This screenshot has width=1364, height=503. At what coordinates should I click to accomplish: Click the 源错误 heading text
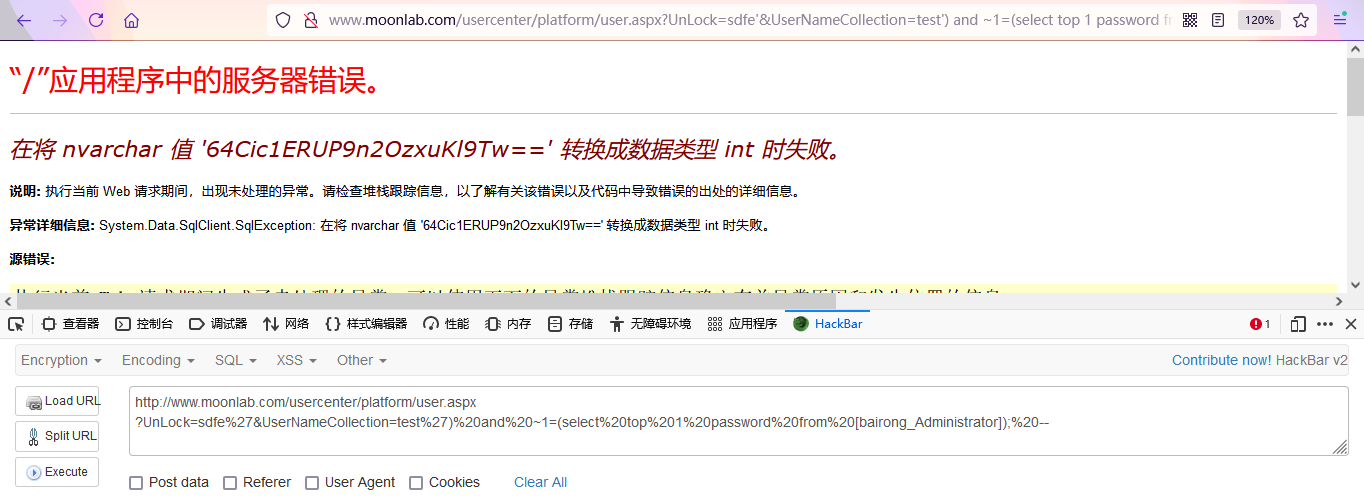(32, 260)
